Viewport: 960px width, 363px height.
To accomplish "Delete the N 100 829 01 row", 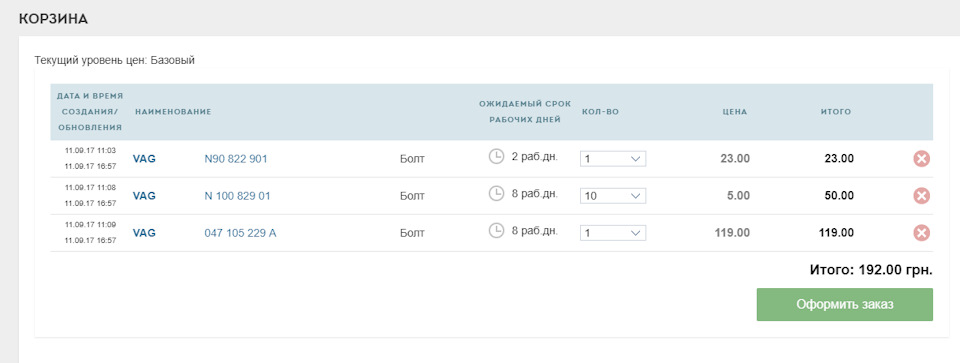I will [x=921, y=196].
